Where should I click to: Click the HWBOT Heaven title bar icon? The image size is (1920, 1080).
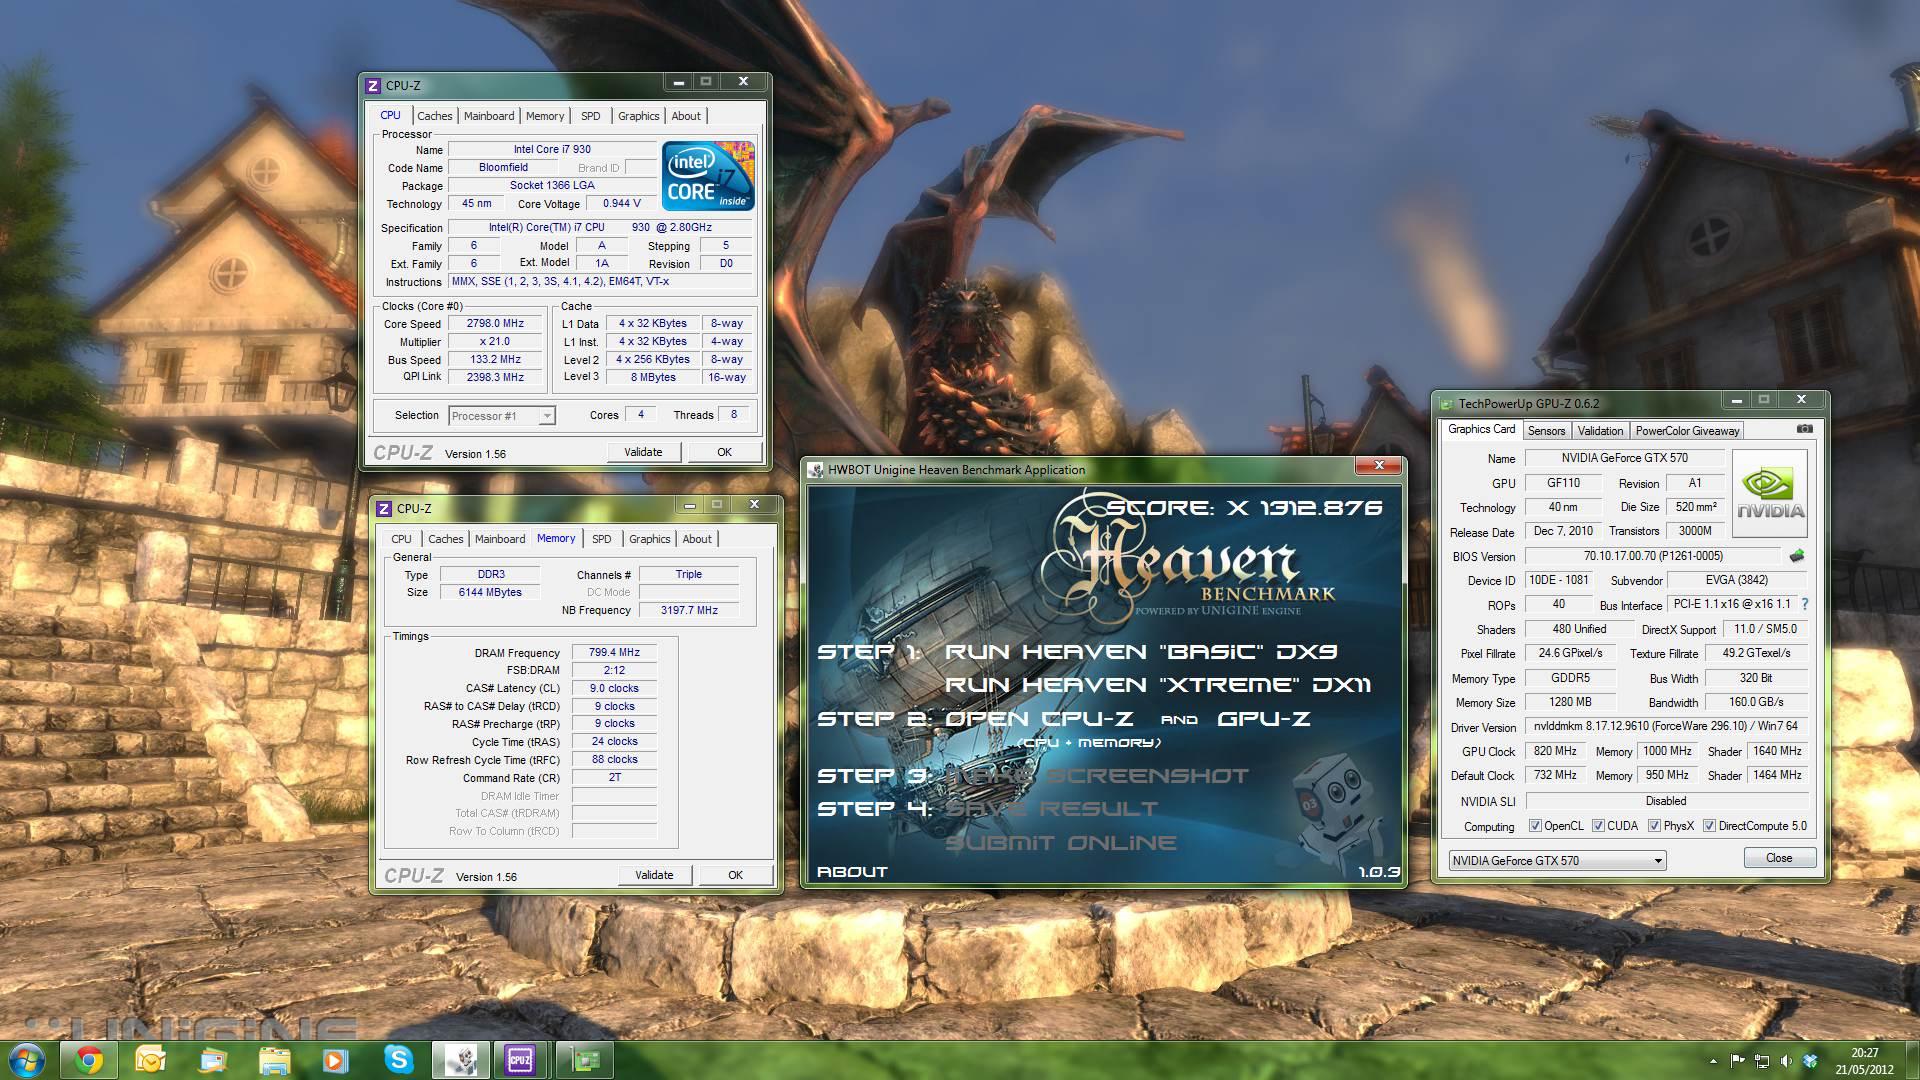coord(816,470)
